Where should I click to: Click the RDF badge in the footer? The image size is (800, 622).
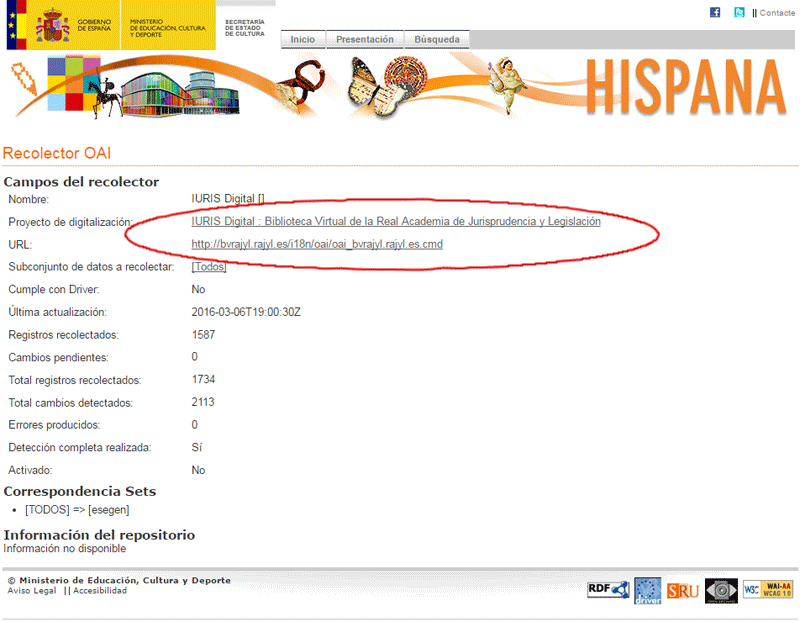[608, 590]
